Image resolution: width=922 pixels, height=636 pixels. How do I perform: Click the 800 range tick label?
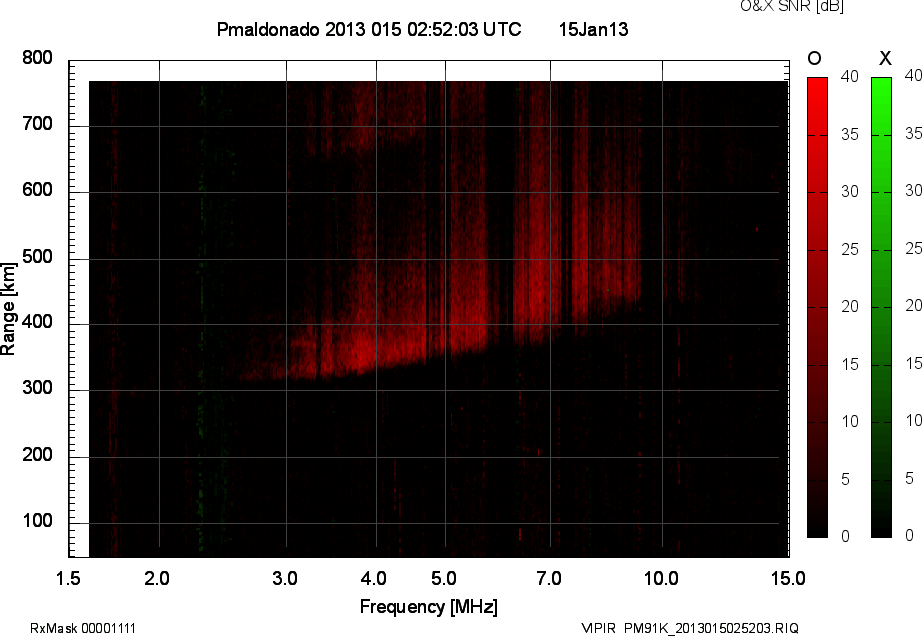pos(37,58)
